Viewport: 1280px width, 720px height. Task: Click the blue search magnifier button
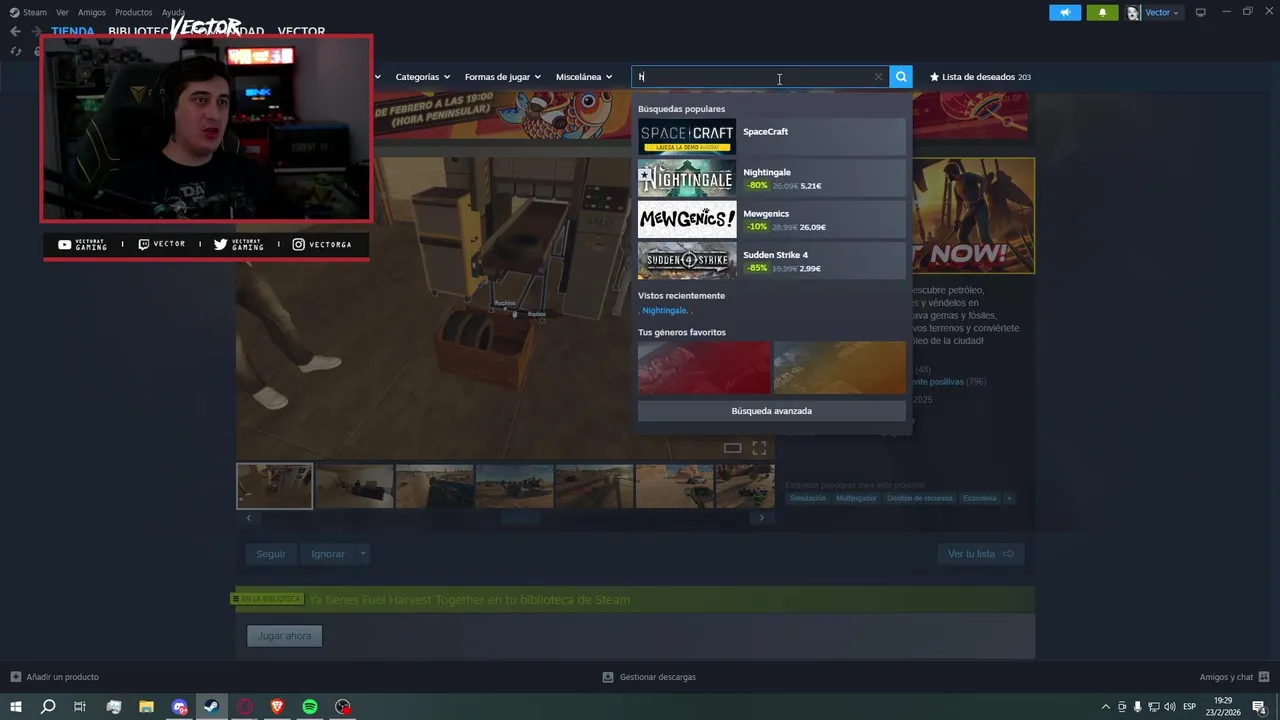901,77
